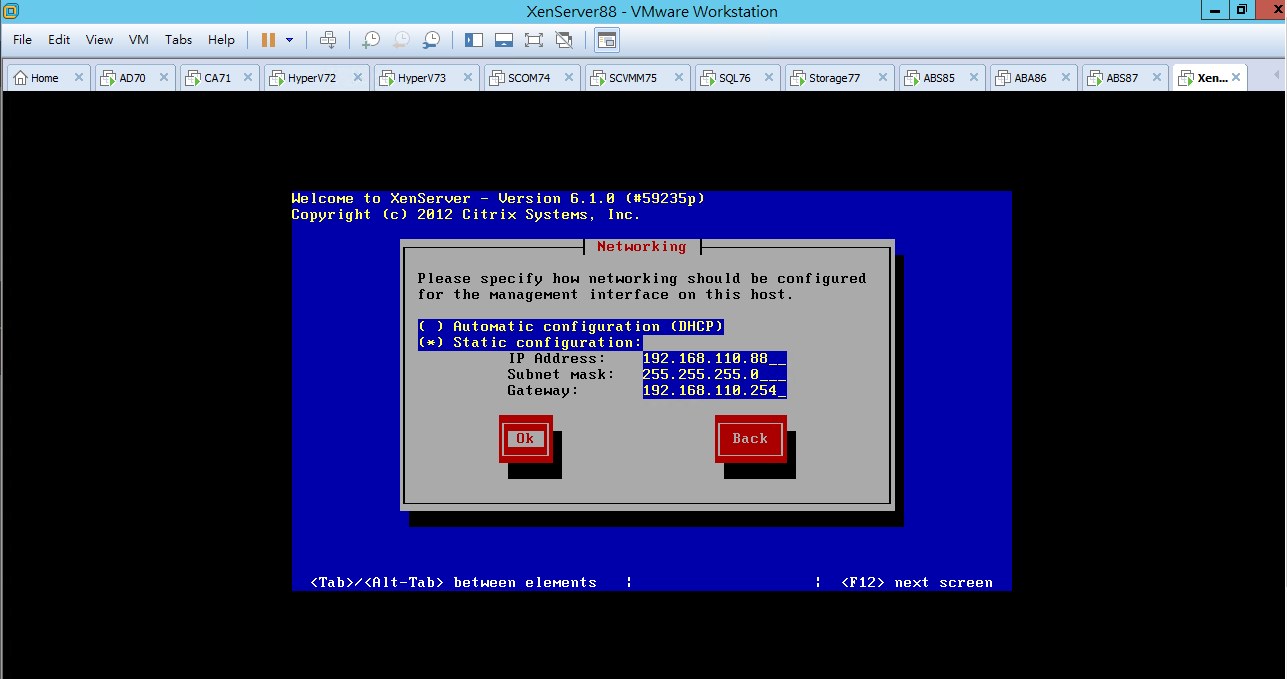This screenshot has height=679, width=1287.
Task: Toggle the library sidebar view icon
Action: pos(474,40)
